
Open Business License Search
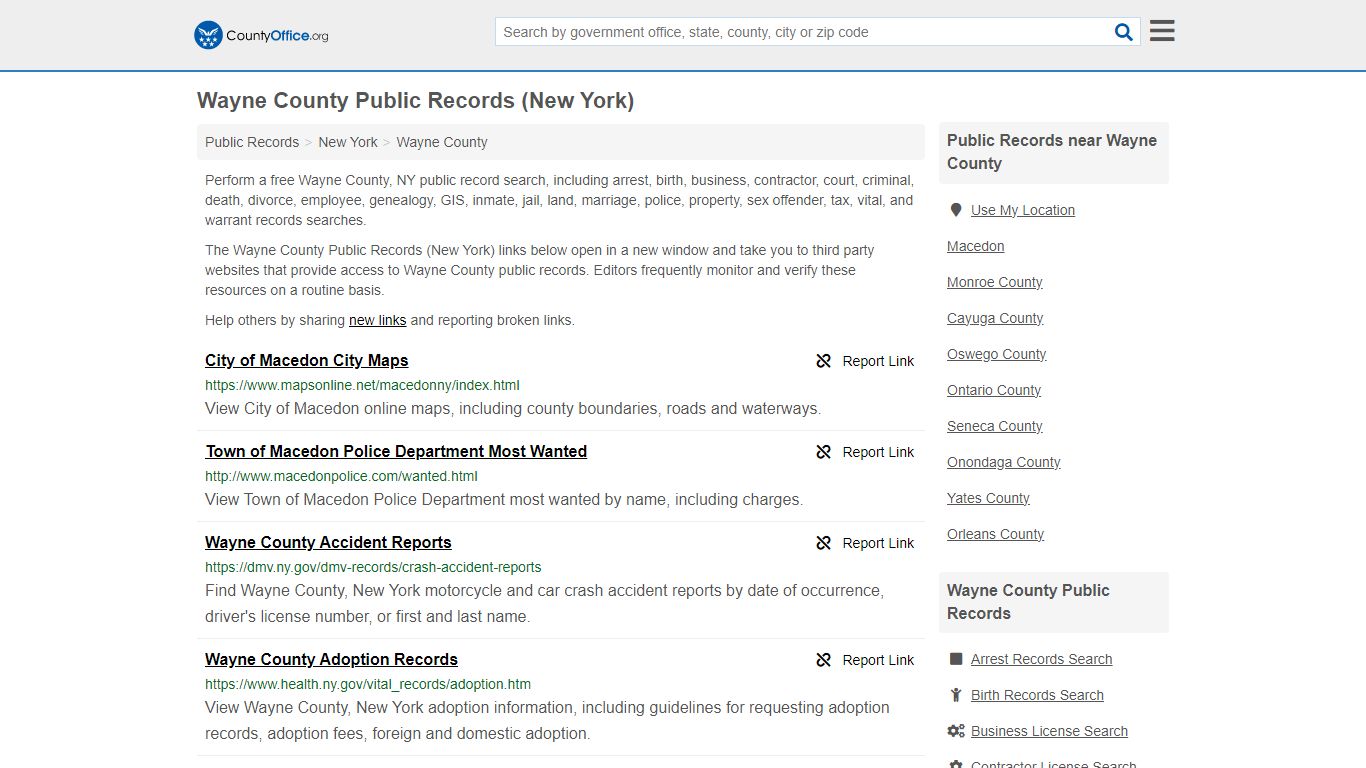click(1049, 731)
